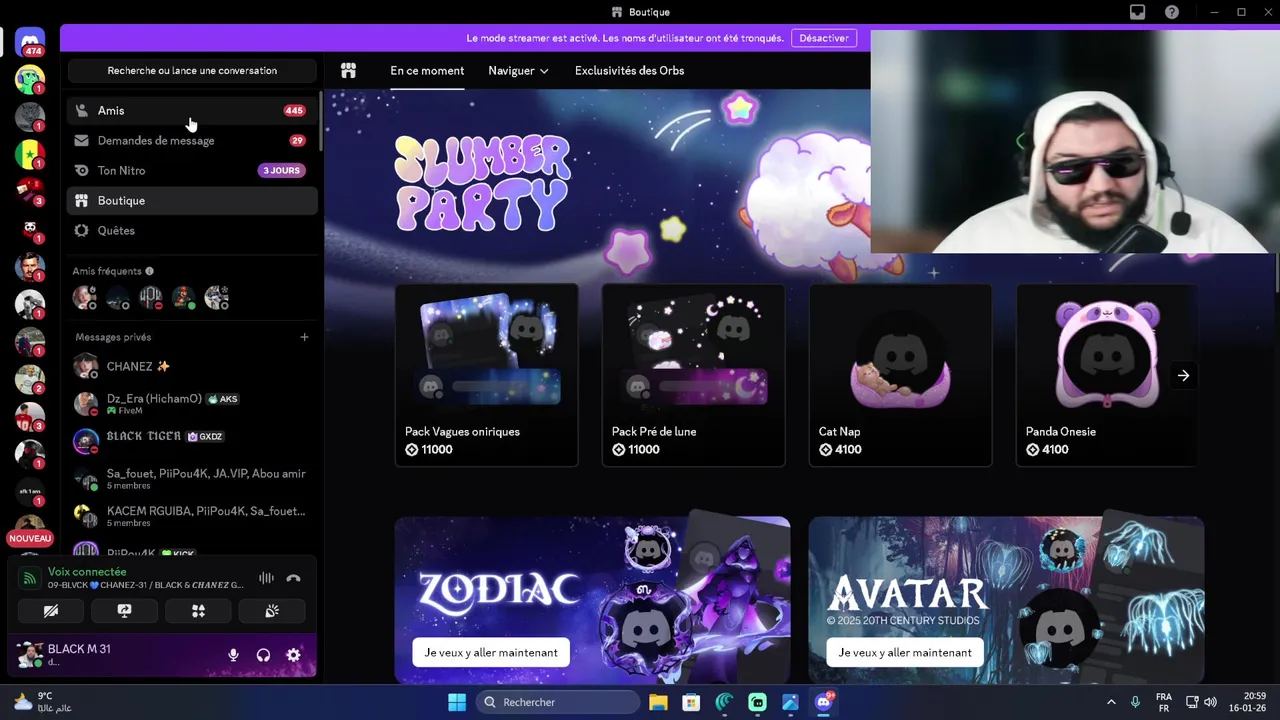Viewport: 1280px width, 720px height.
Task: Click BLACK M 31 user profile avatar
Action: (x=30, y=655)
